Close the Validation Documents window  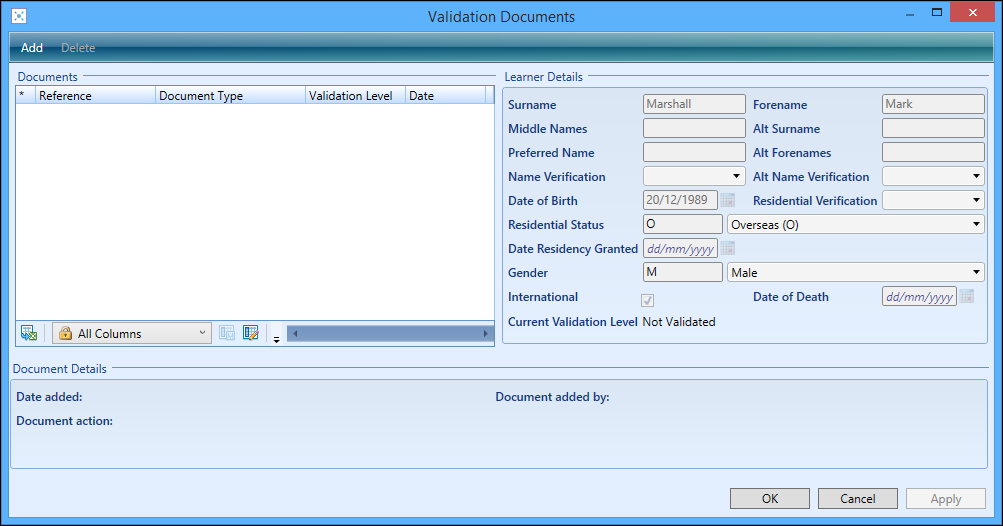click(x=972, y=13)
